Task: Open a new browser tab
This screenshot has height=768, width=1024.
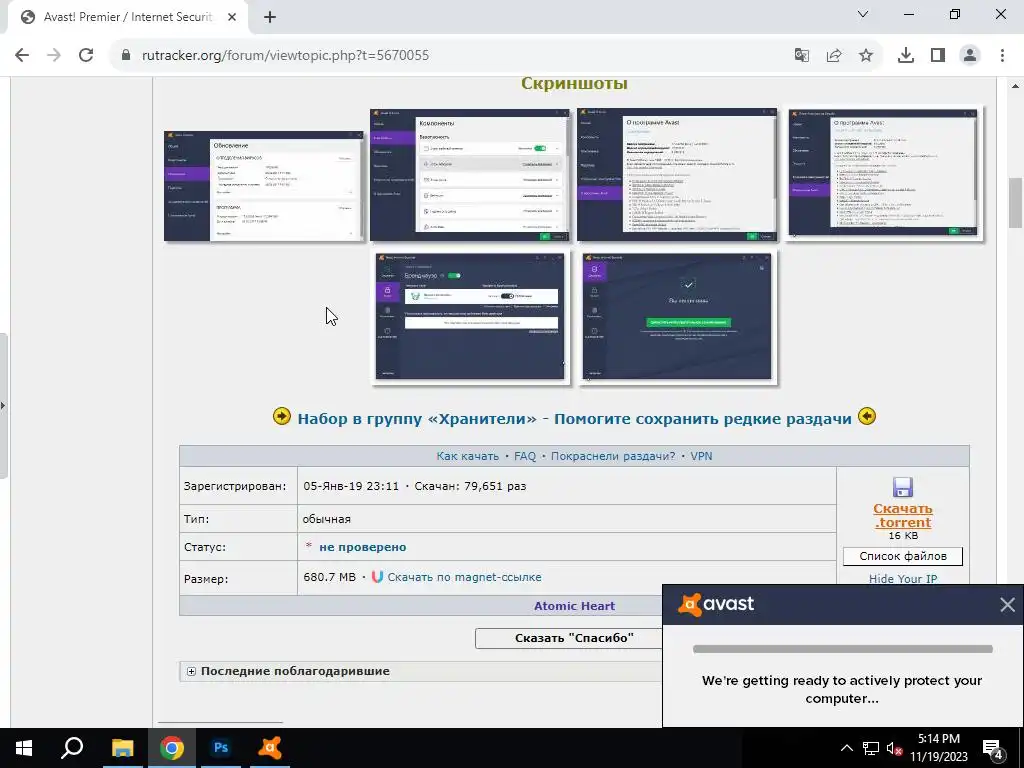Action: point(270,18)
